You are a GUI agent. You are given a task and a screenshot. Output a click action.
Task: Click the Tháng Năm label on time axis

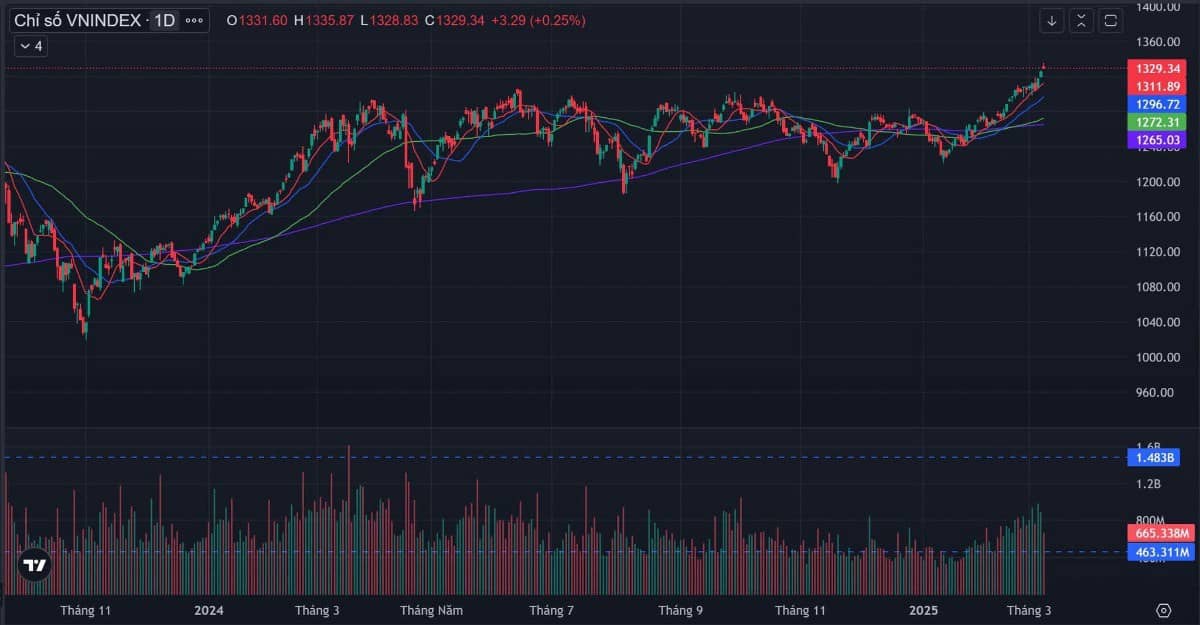(430, 610)
